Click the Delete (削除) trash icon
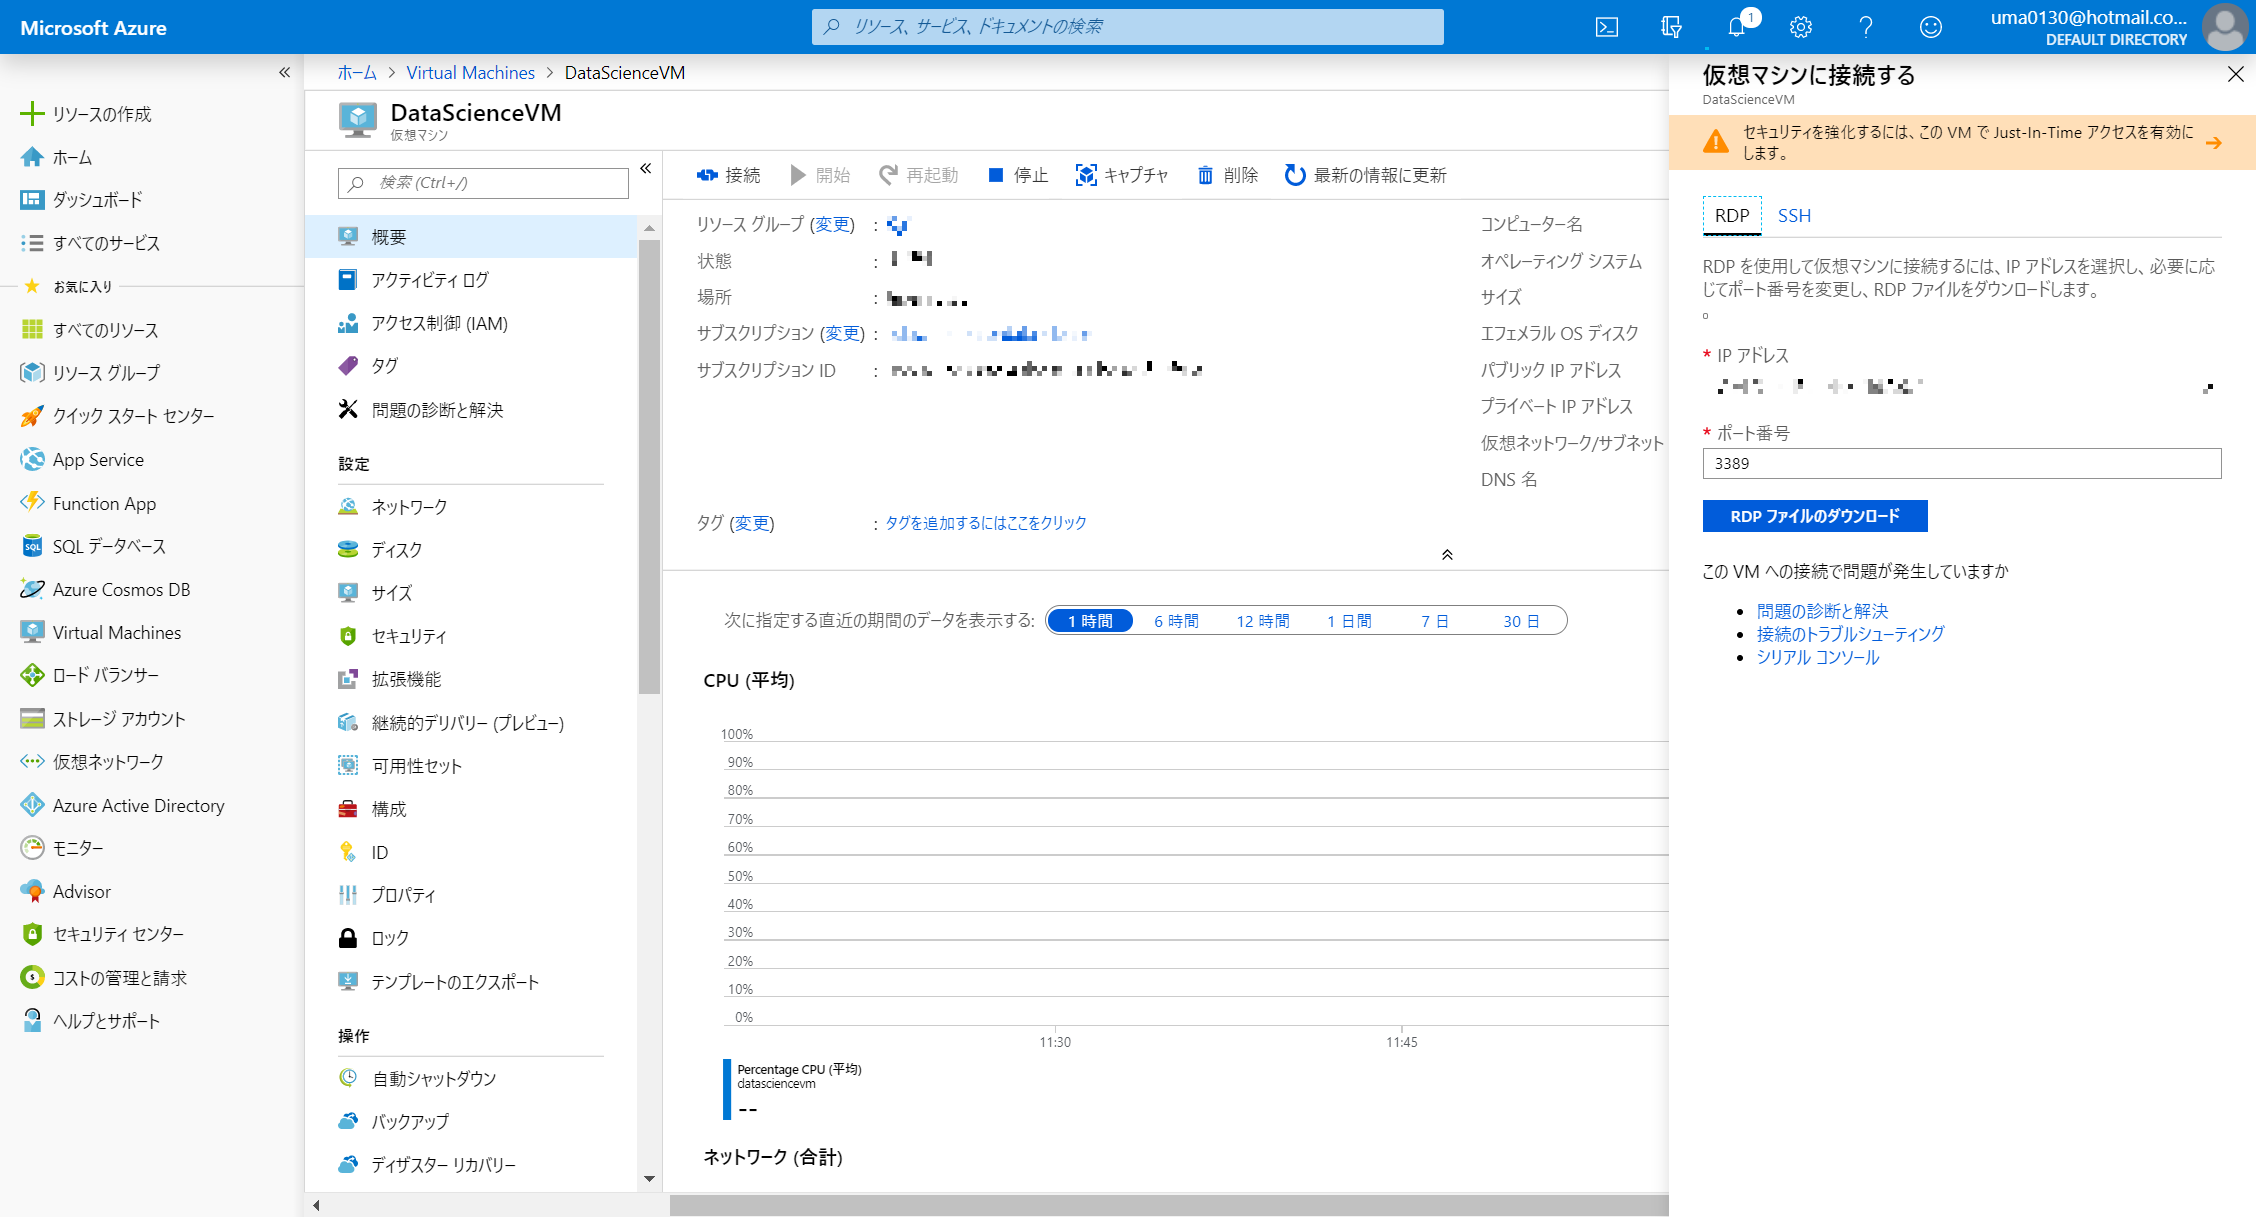This screenshot has width=2256, height=1217. 1205,175
